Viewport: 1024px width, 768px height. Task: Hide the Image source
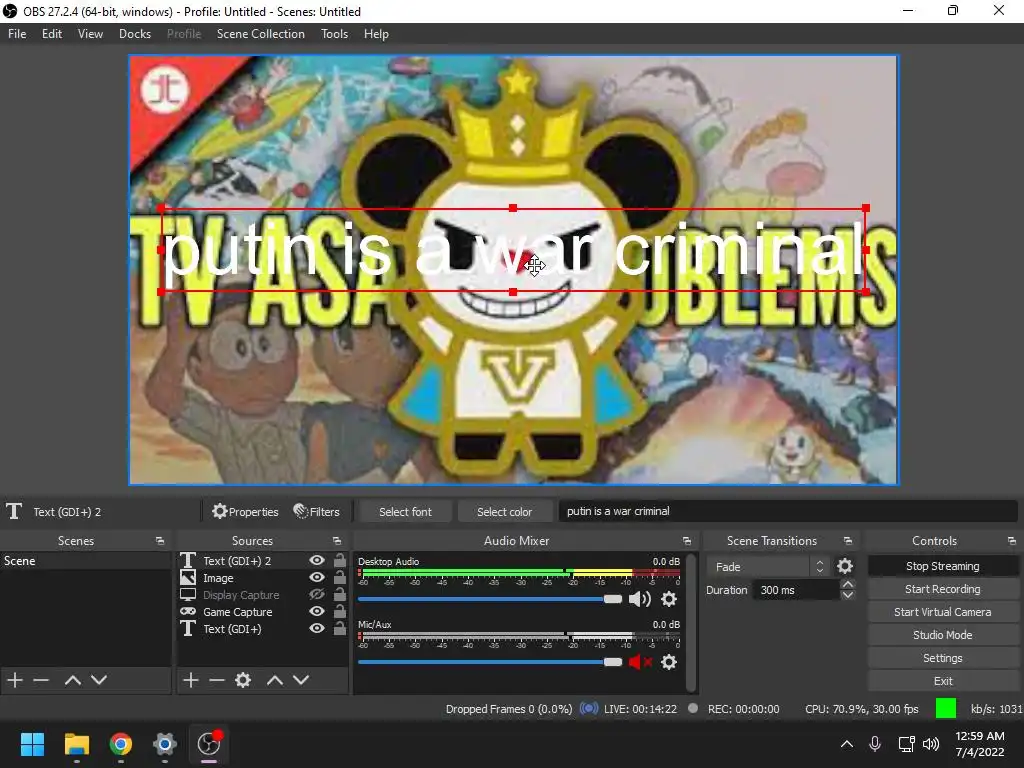[x=317, y=577]
